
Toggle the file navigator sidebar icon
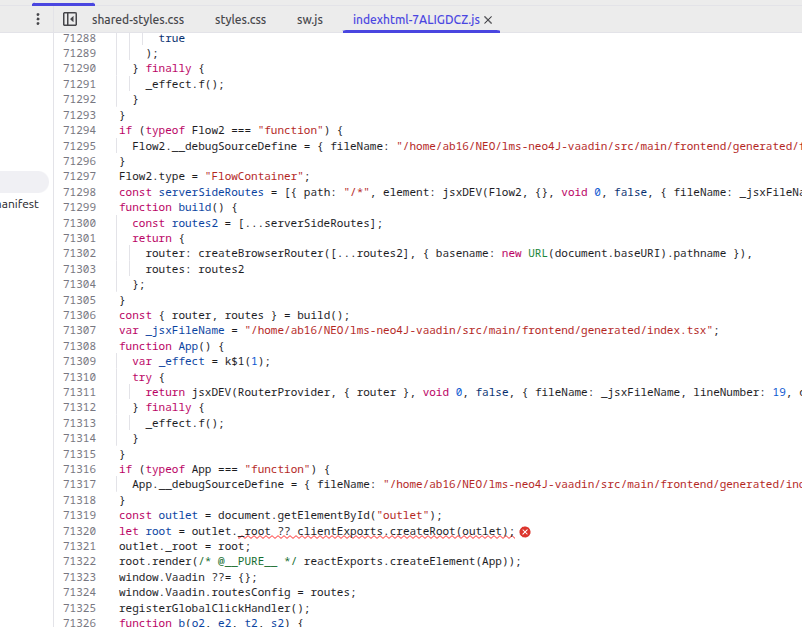pyautogui.click(x=70, y=19)
